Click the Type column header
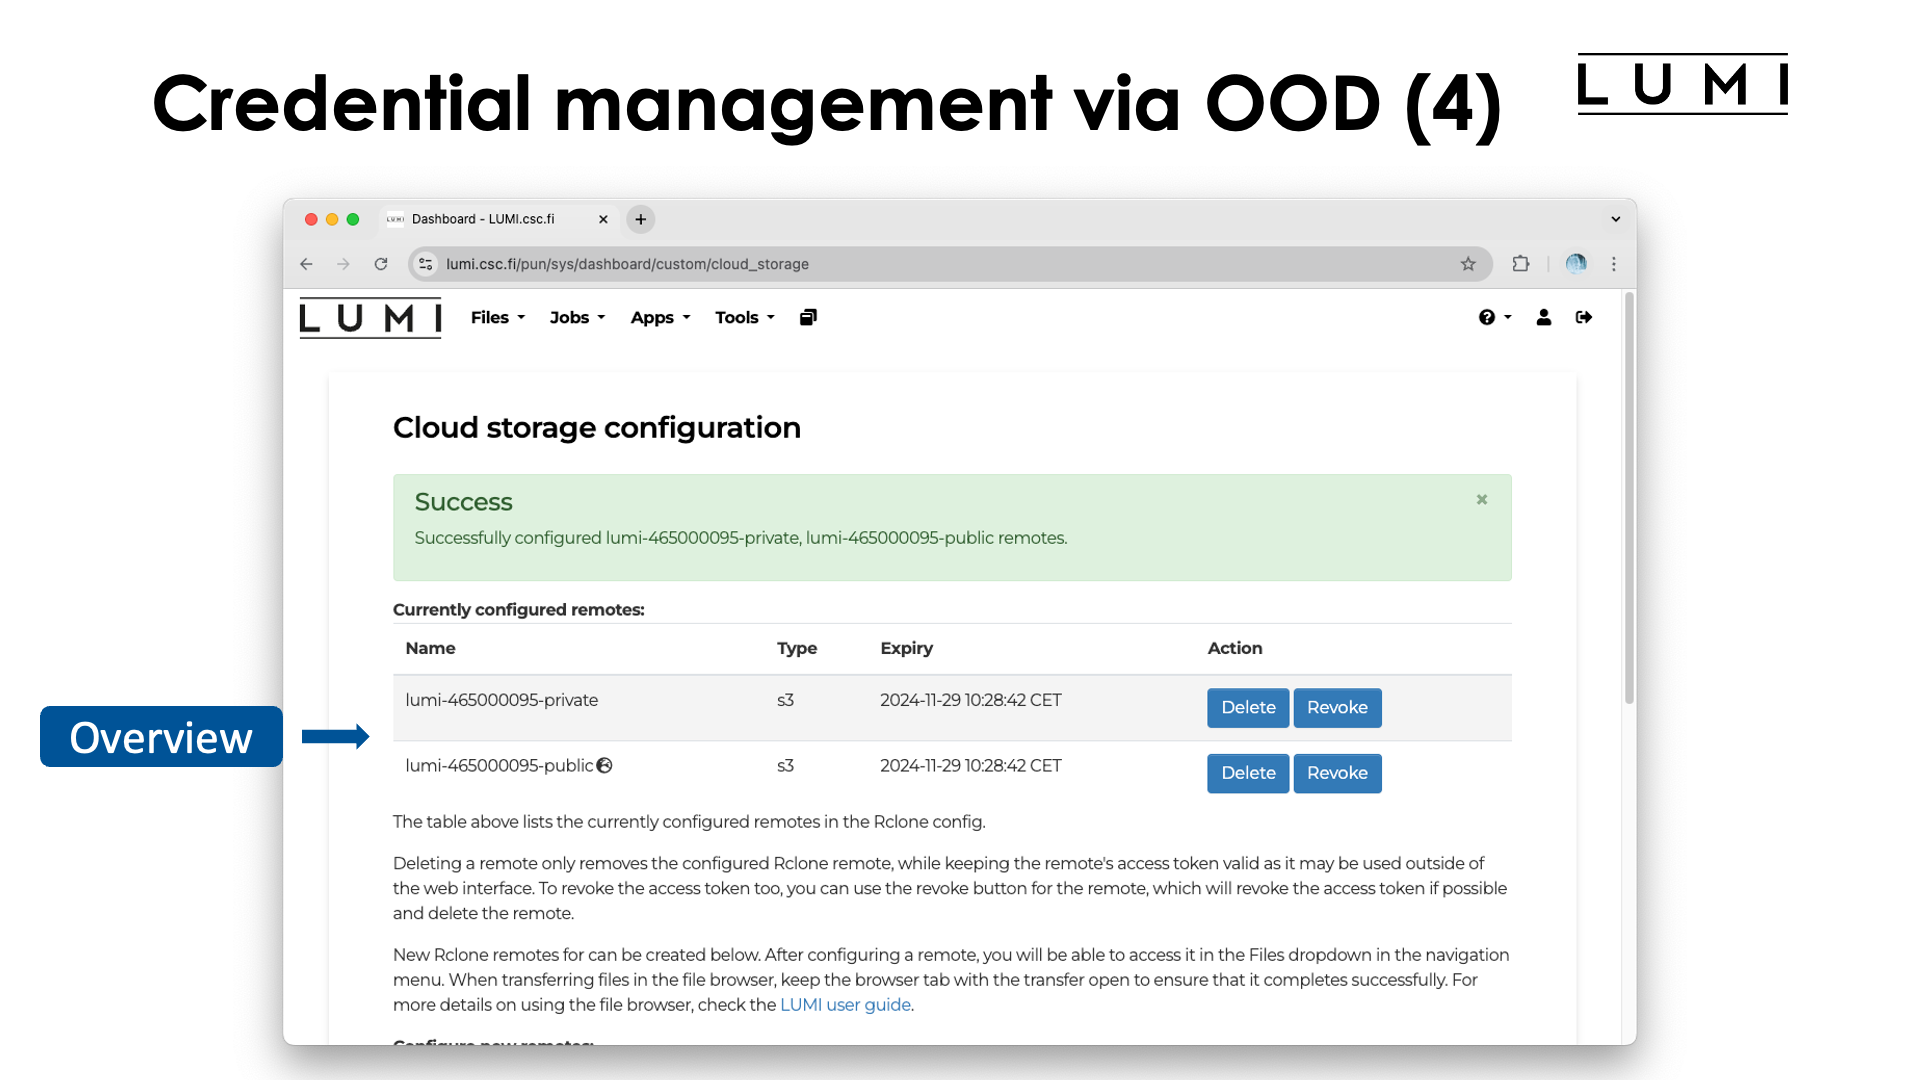The width and height of the screenshot is (1920, 1080). coord(797,648)
